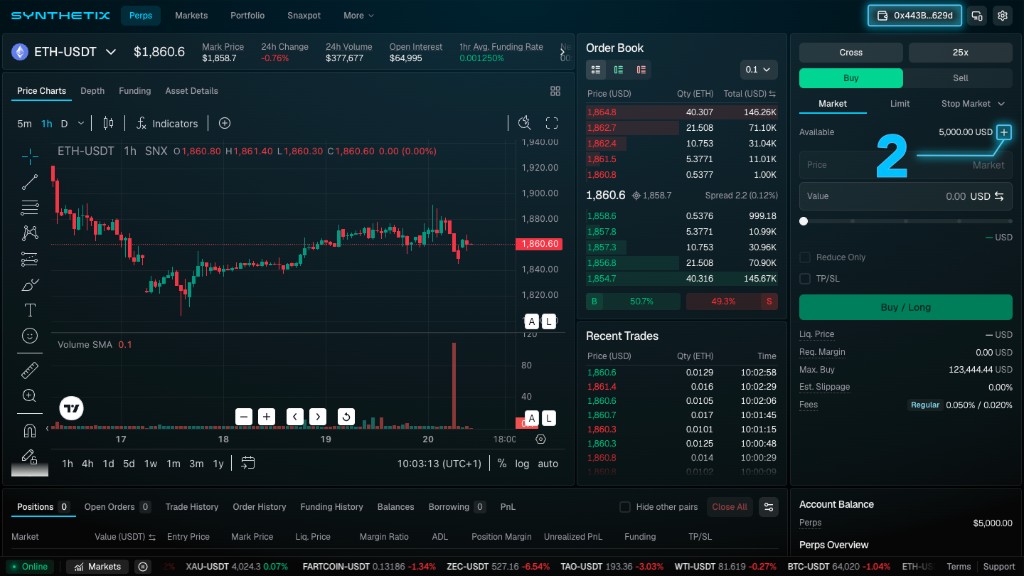
Task: Switch to the Funding tab
Action: [135, 91]
